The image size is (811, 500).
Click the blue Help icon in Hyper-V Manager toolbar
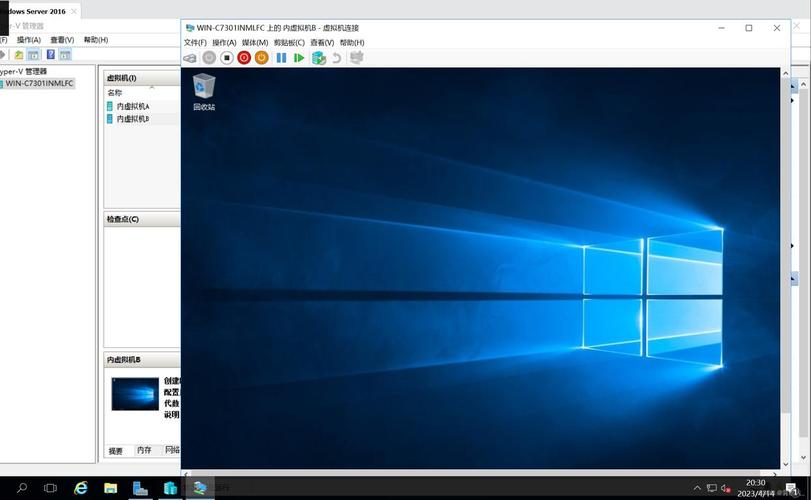point(51,54)
